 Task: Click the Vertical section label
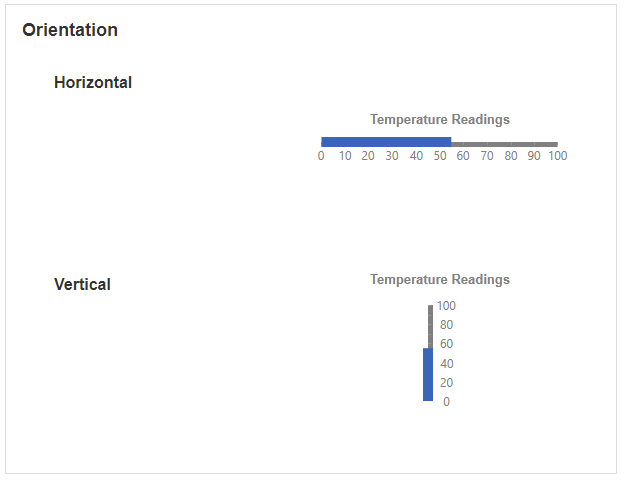point(82,285)
